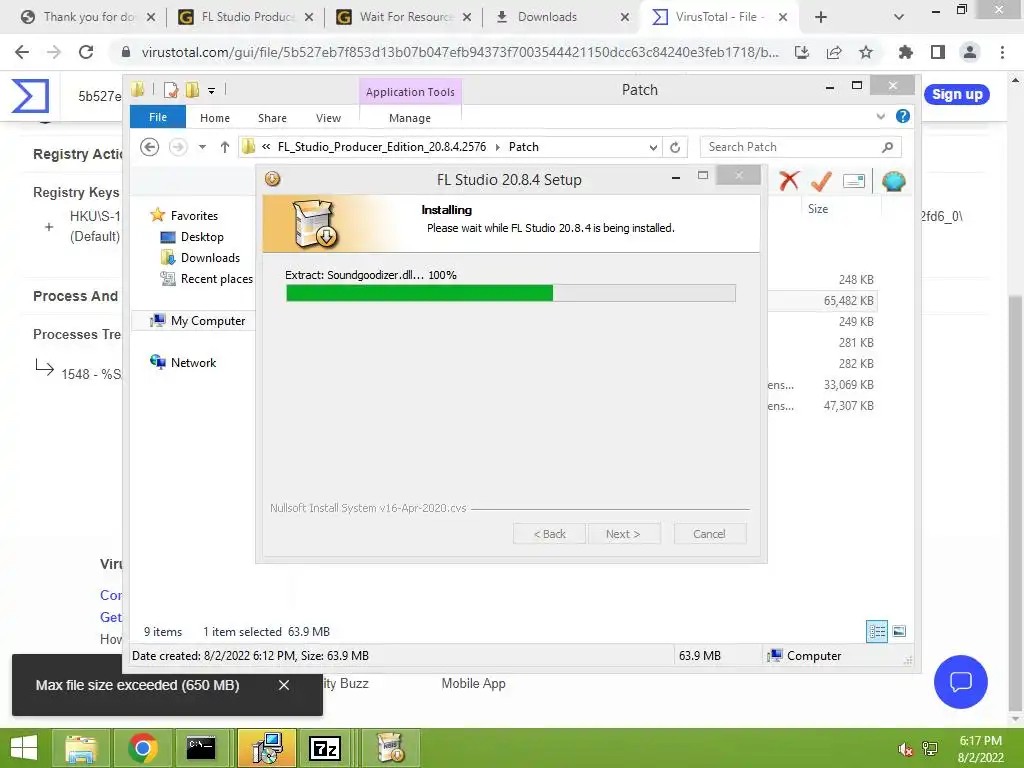Click the Size column header

coord(818,209)
